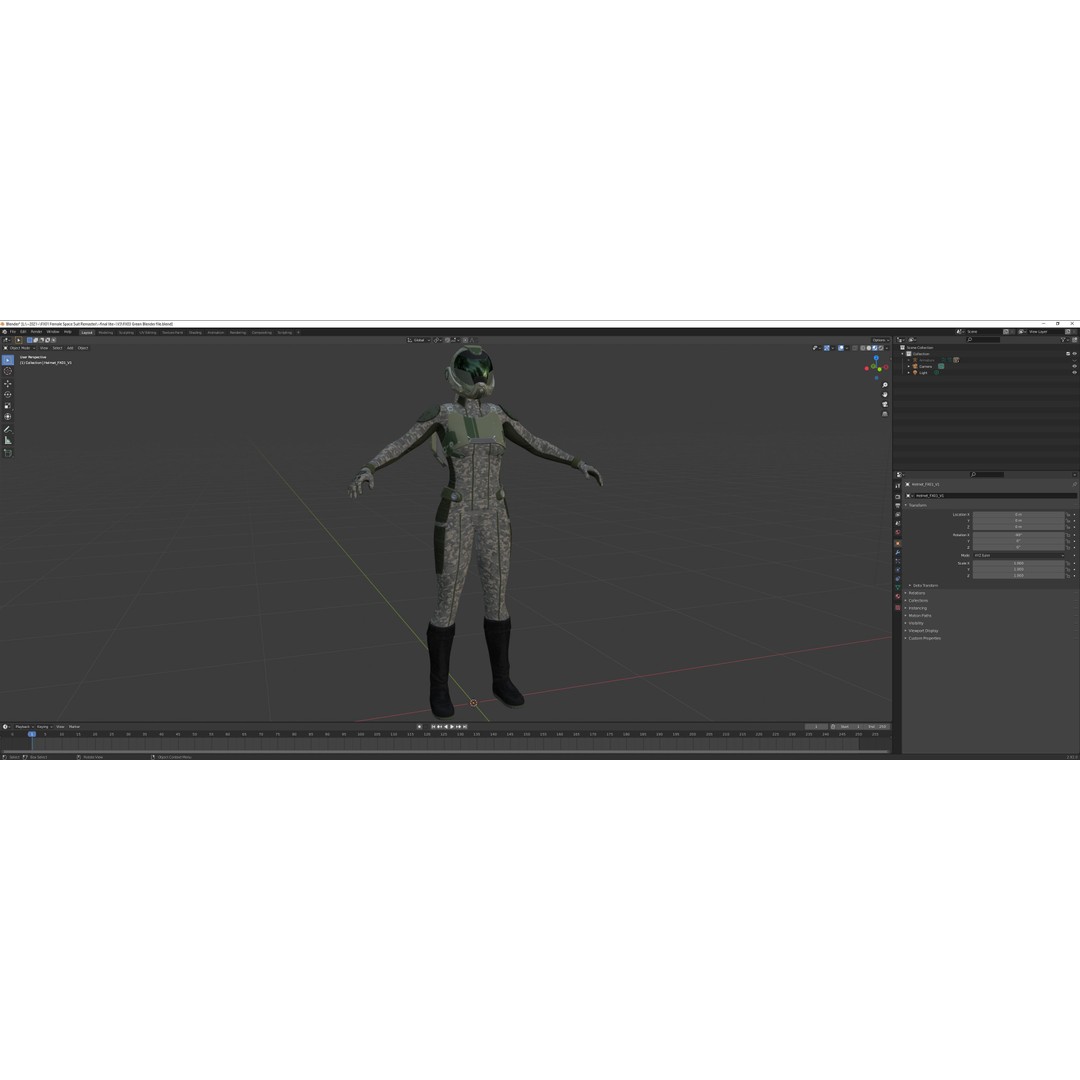
Task: Open the File menu
Action: click(x=12, y=332)
